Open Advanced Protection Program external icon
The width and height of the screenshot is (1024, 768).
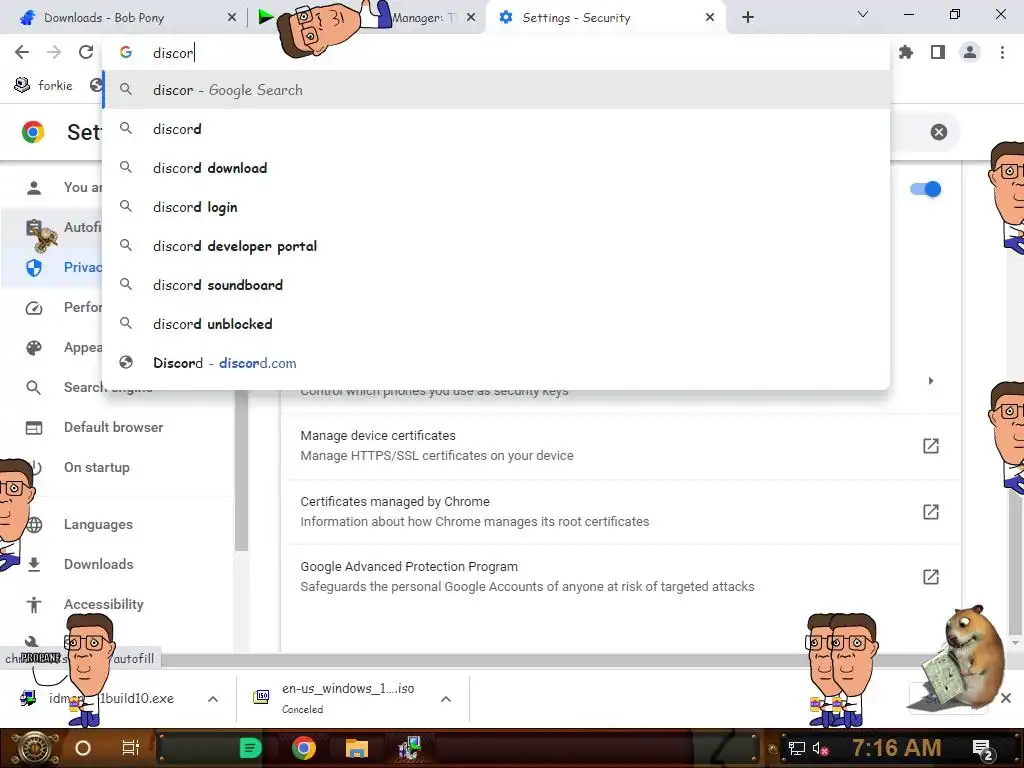pos(931,577)
